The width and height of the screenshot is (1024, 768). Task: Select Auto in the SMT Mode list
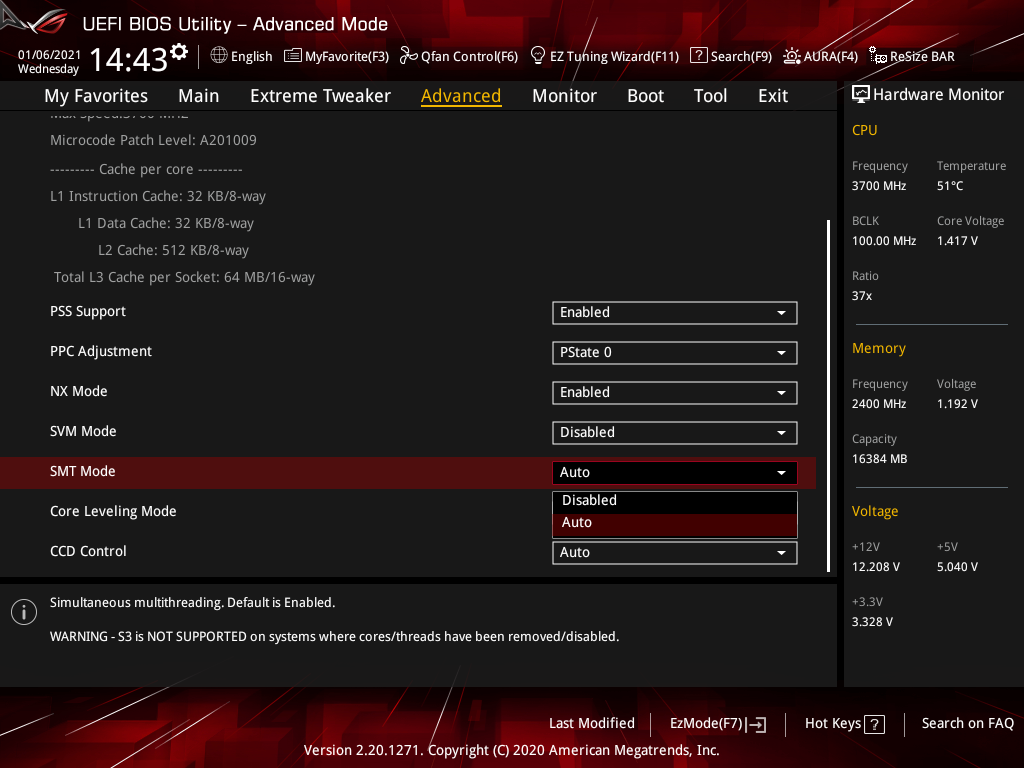click(x=675, y=523)
